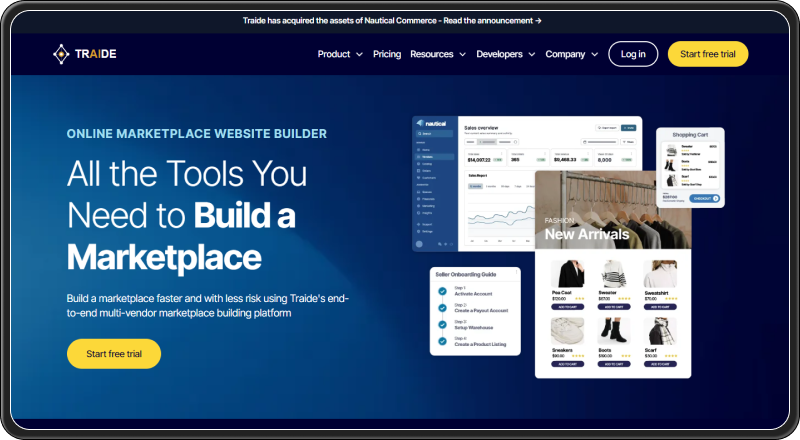Screen dimensions: 800x440
Task: Go to the Pricing page
Action: 387,54
